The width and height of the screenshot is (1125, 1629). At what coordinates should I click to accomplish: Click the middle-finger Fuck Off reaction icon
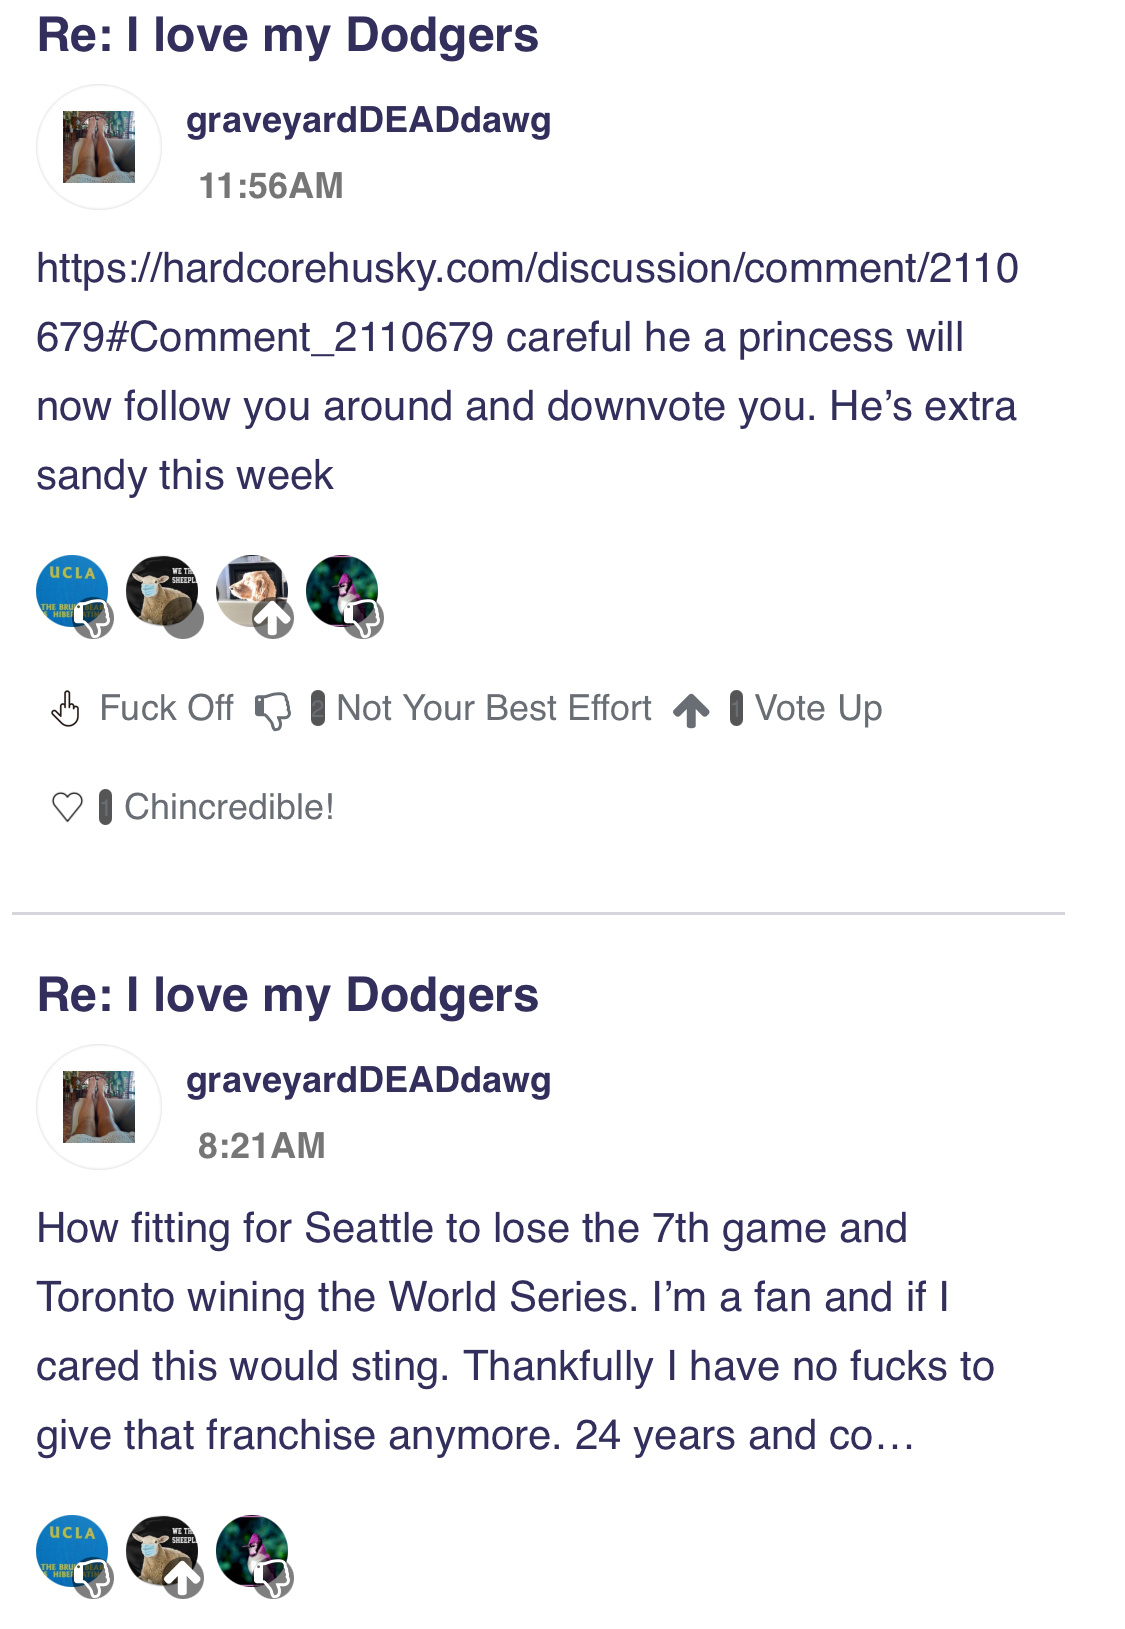coord(66,709)
